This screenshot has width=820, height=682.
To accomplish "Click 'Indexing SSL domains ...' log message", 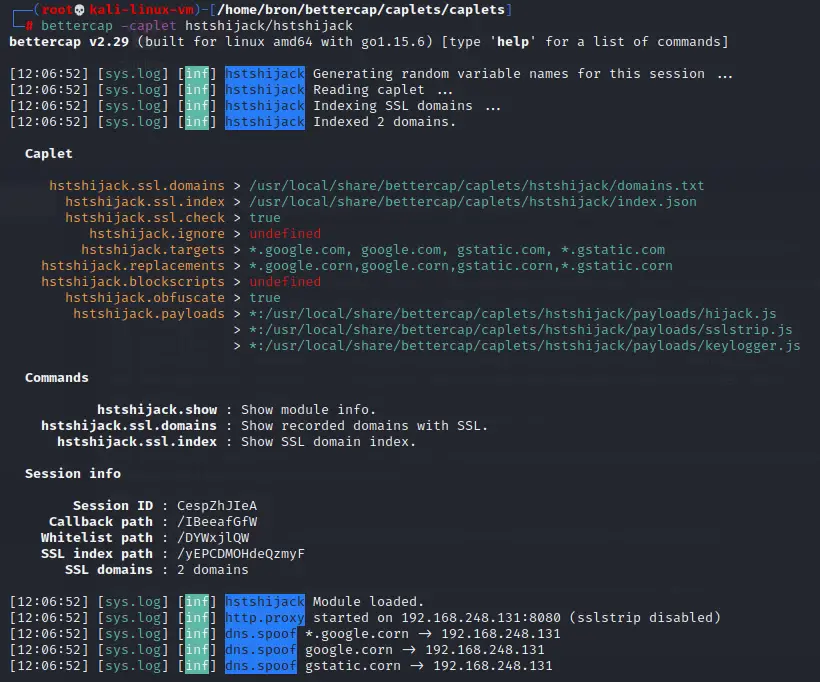I will [x=407, y=106].
